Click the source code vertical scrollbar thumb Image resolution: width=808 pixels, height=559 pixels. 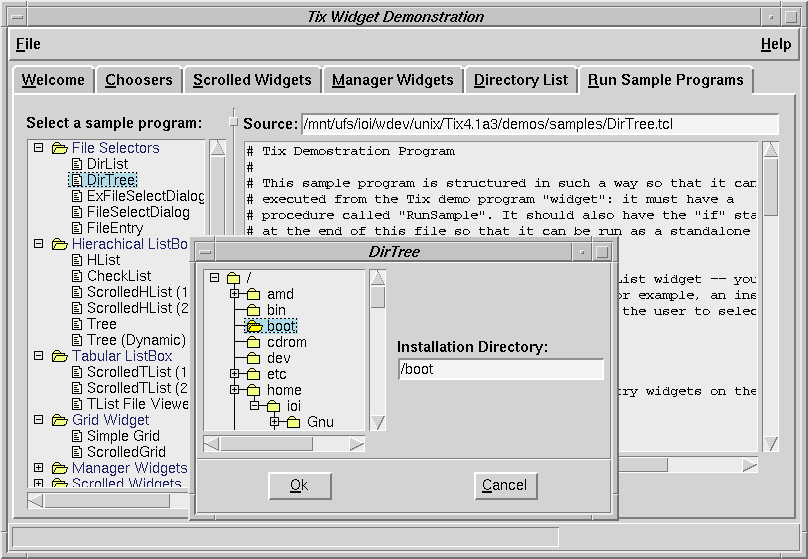(771, 187)
